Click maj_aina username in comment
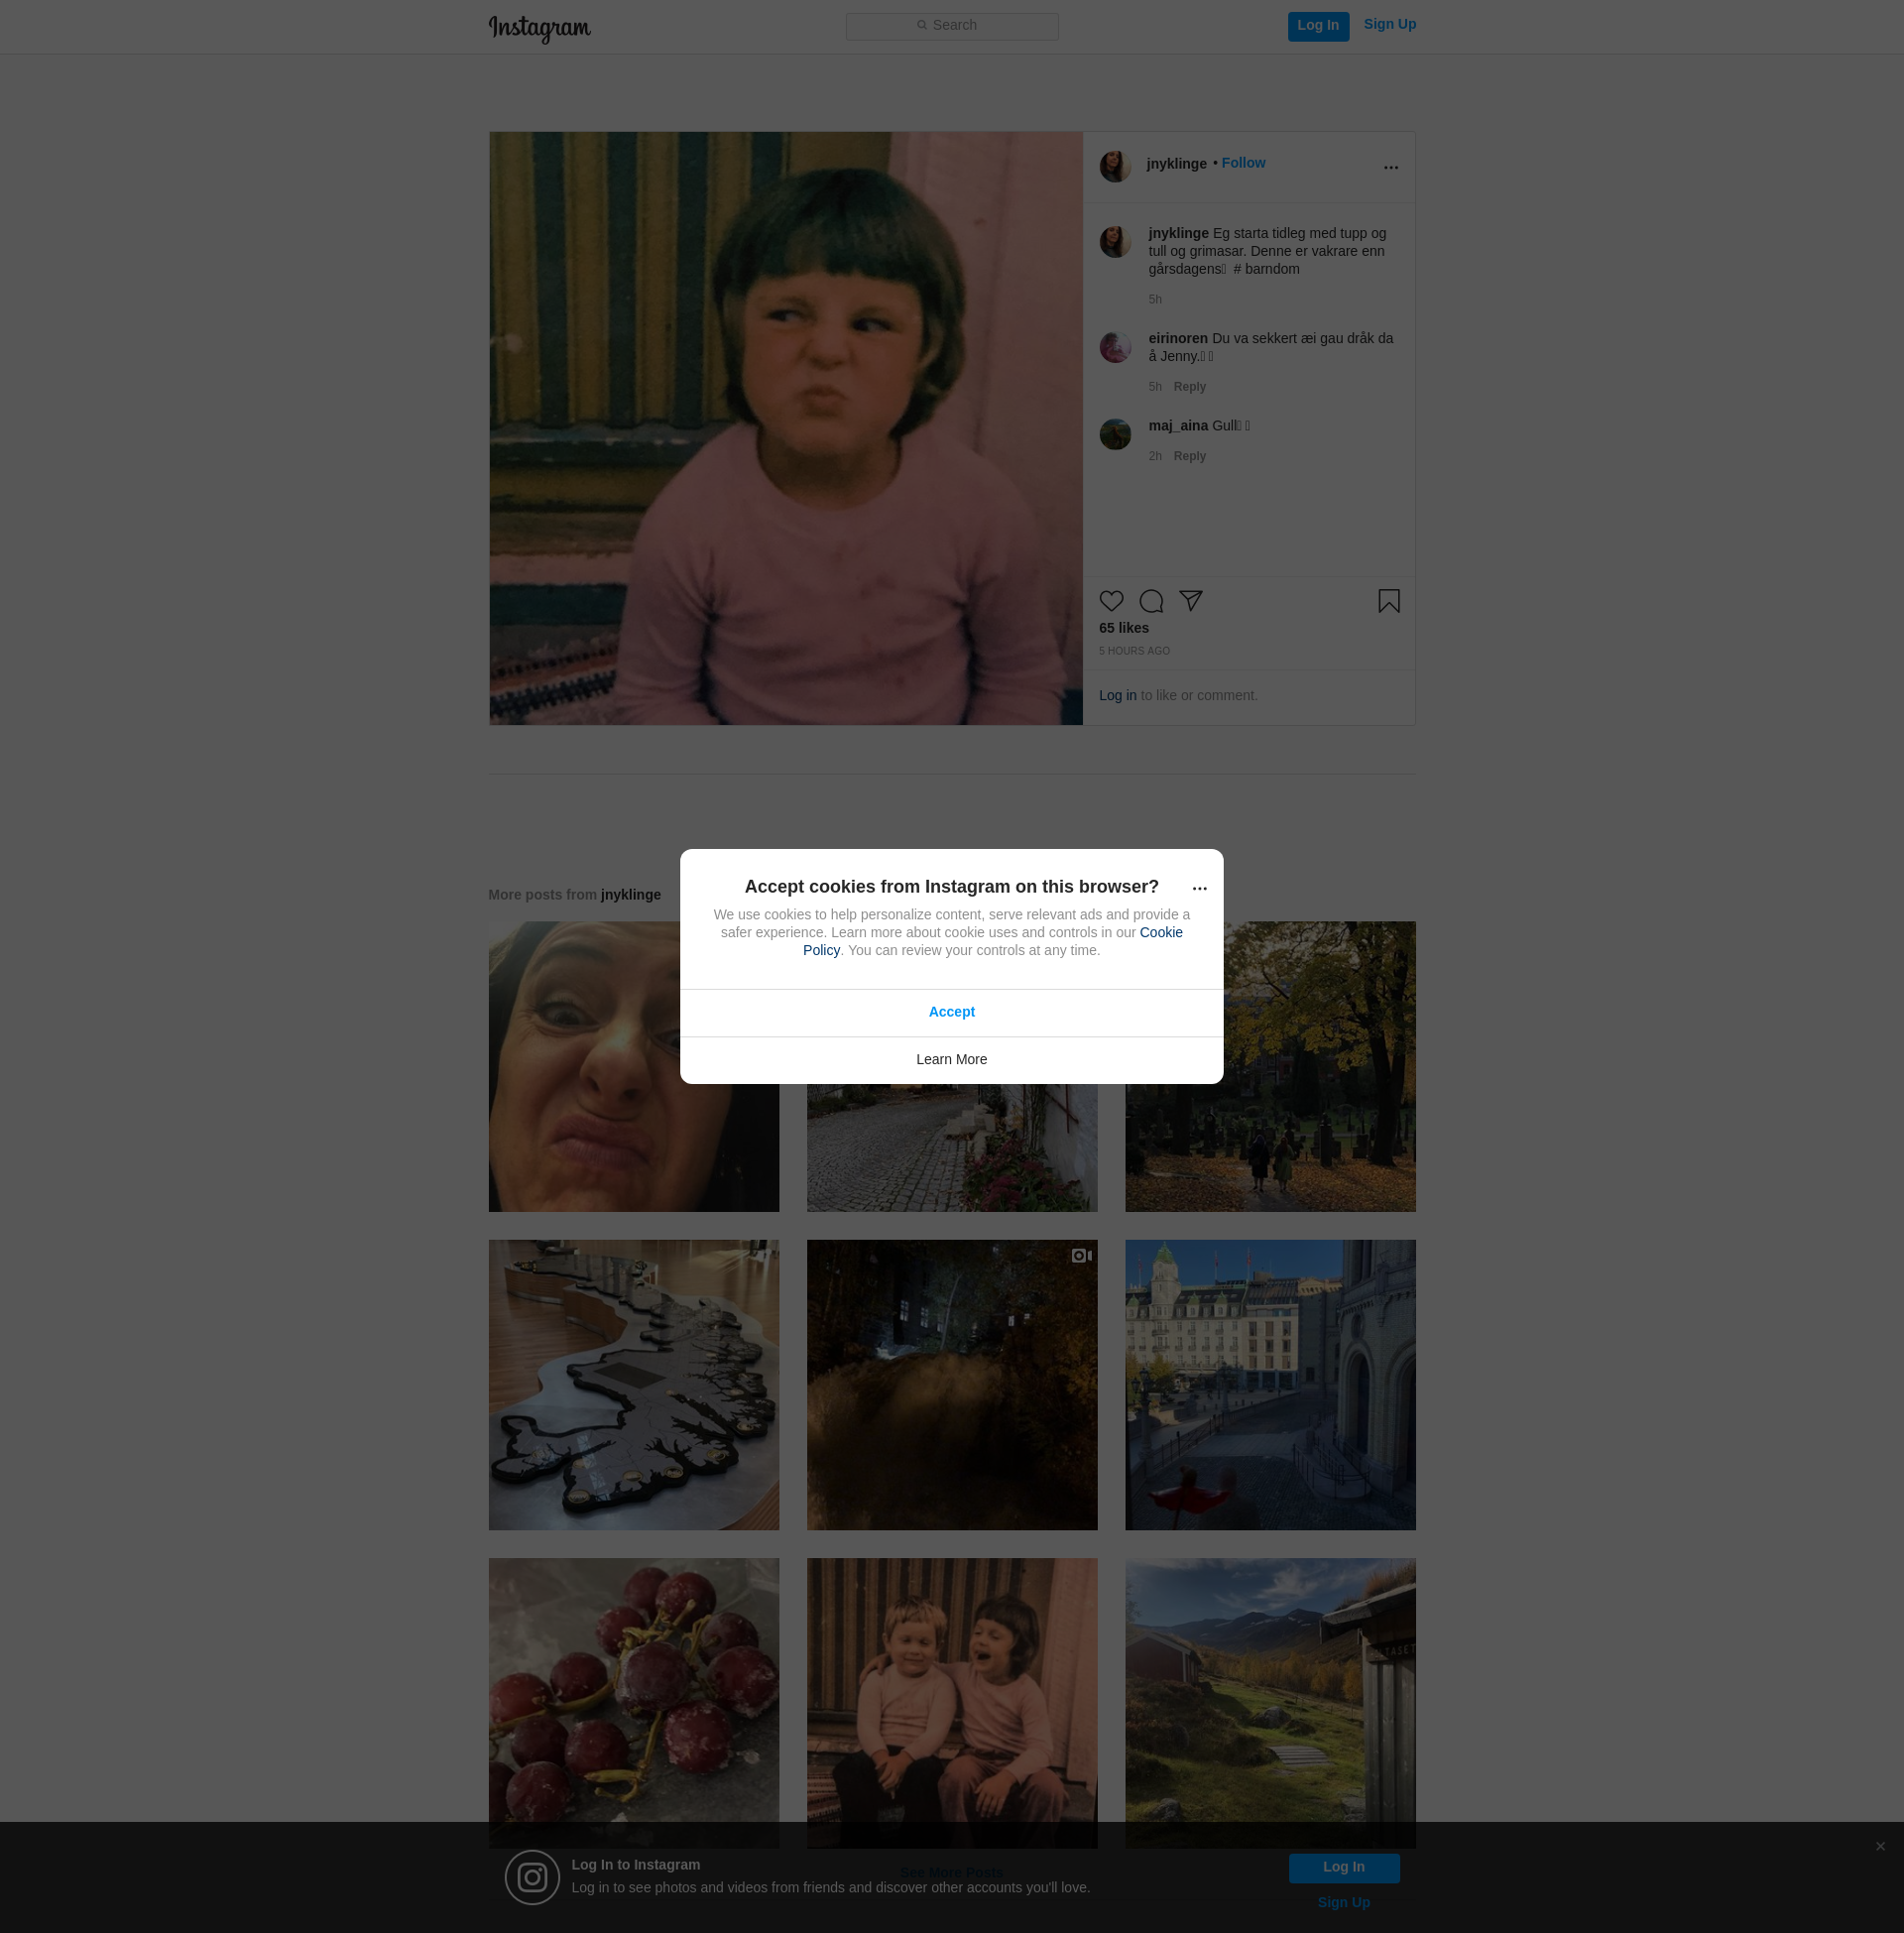Screen dimensions: 1904x1933 coord(1178,425)
